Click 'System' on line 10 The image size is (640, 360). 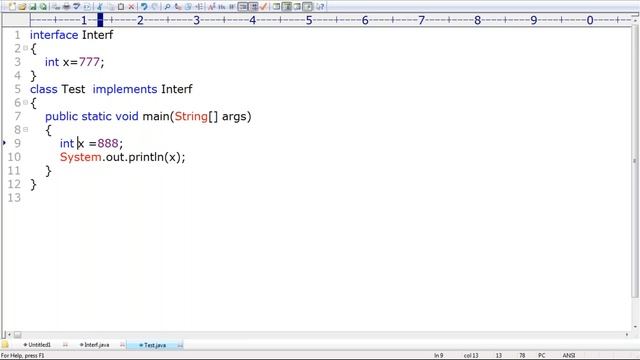tap(81, 157)
